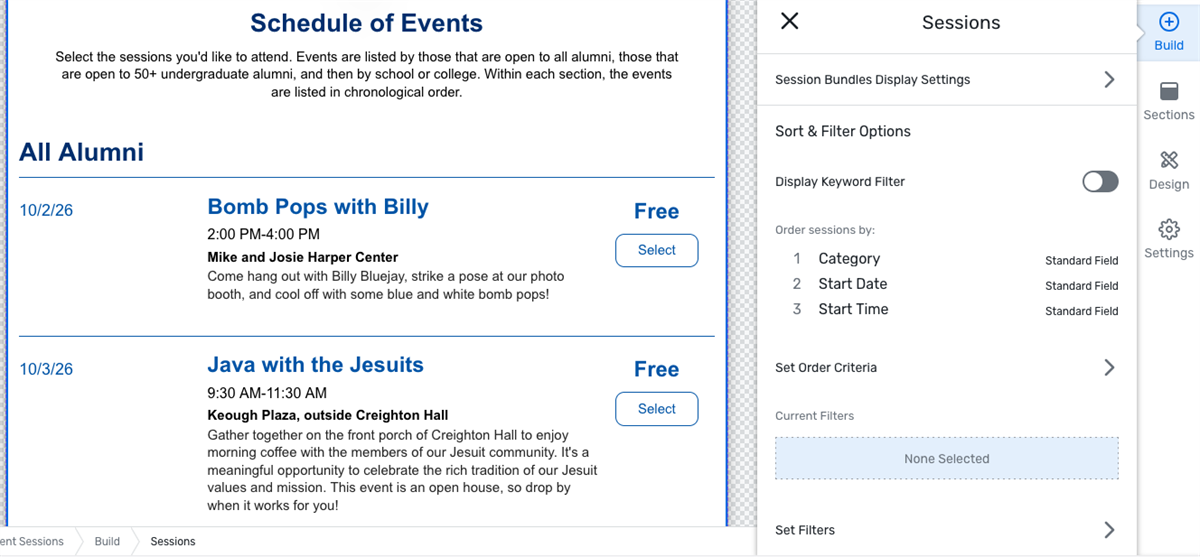Screen dimensions: 1200x557
Task: Click the Schedule of Events heading
Action: 366,23
